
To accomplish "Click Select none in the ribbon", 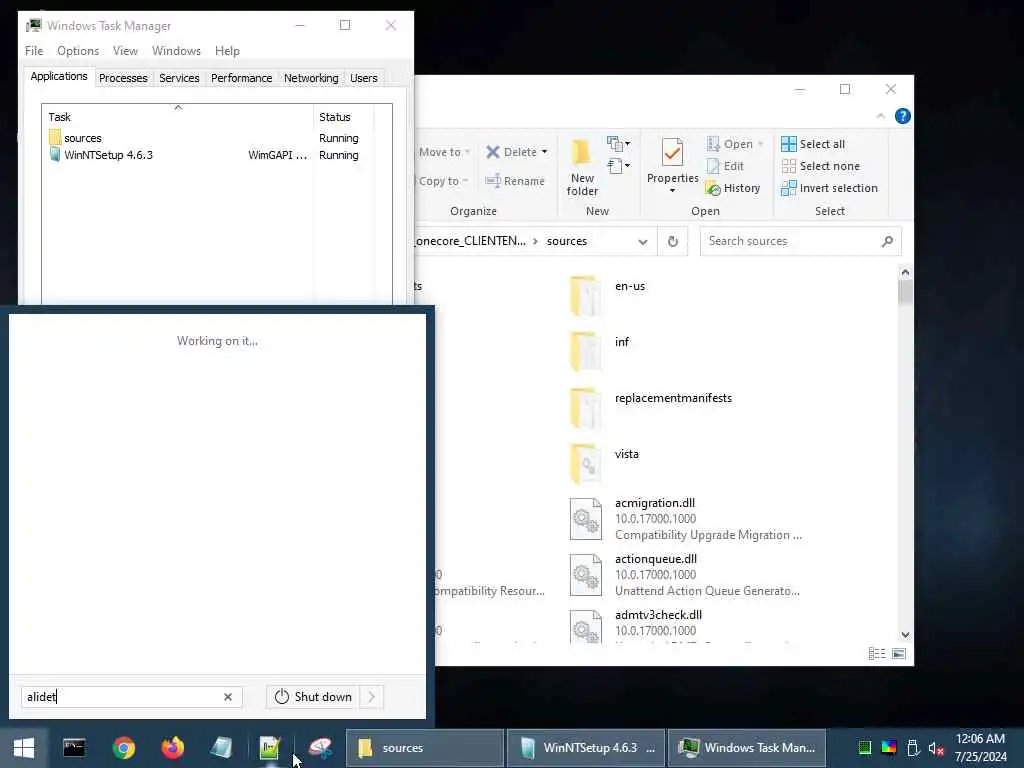I will [820, 166].
